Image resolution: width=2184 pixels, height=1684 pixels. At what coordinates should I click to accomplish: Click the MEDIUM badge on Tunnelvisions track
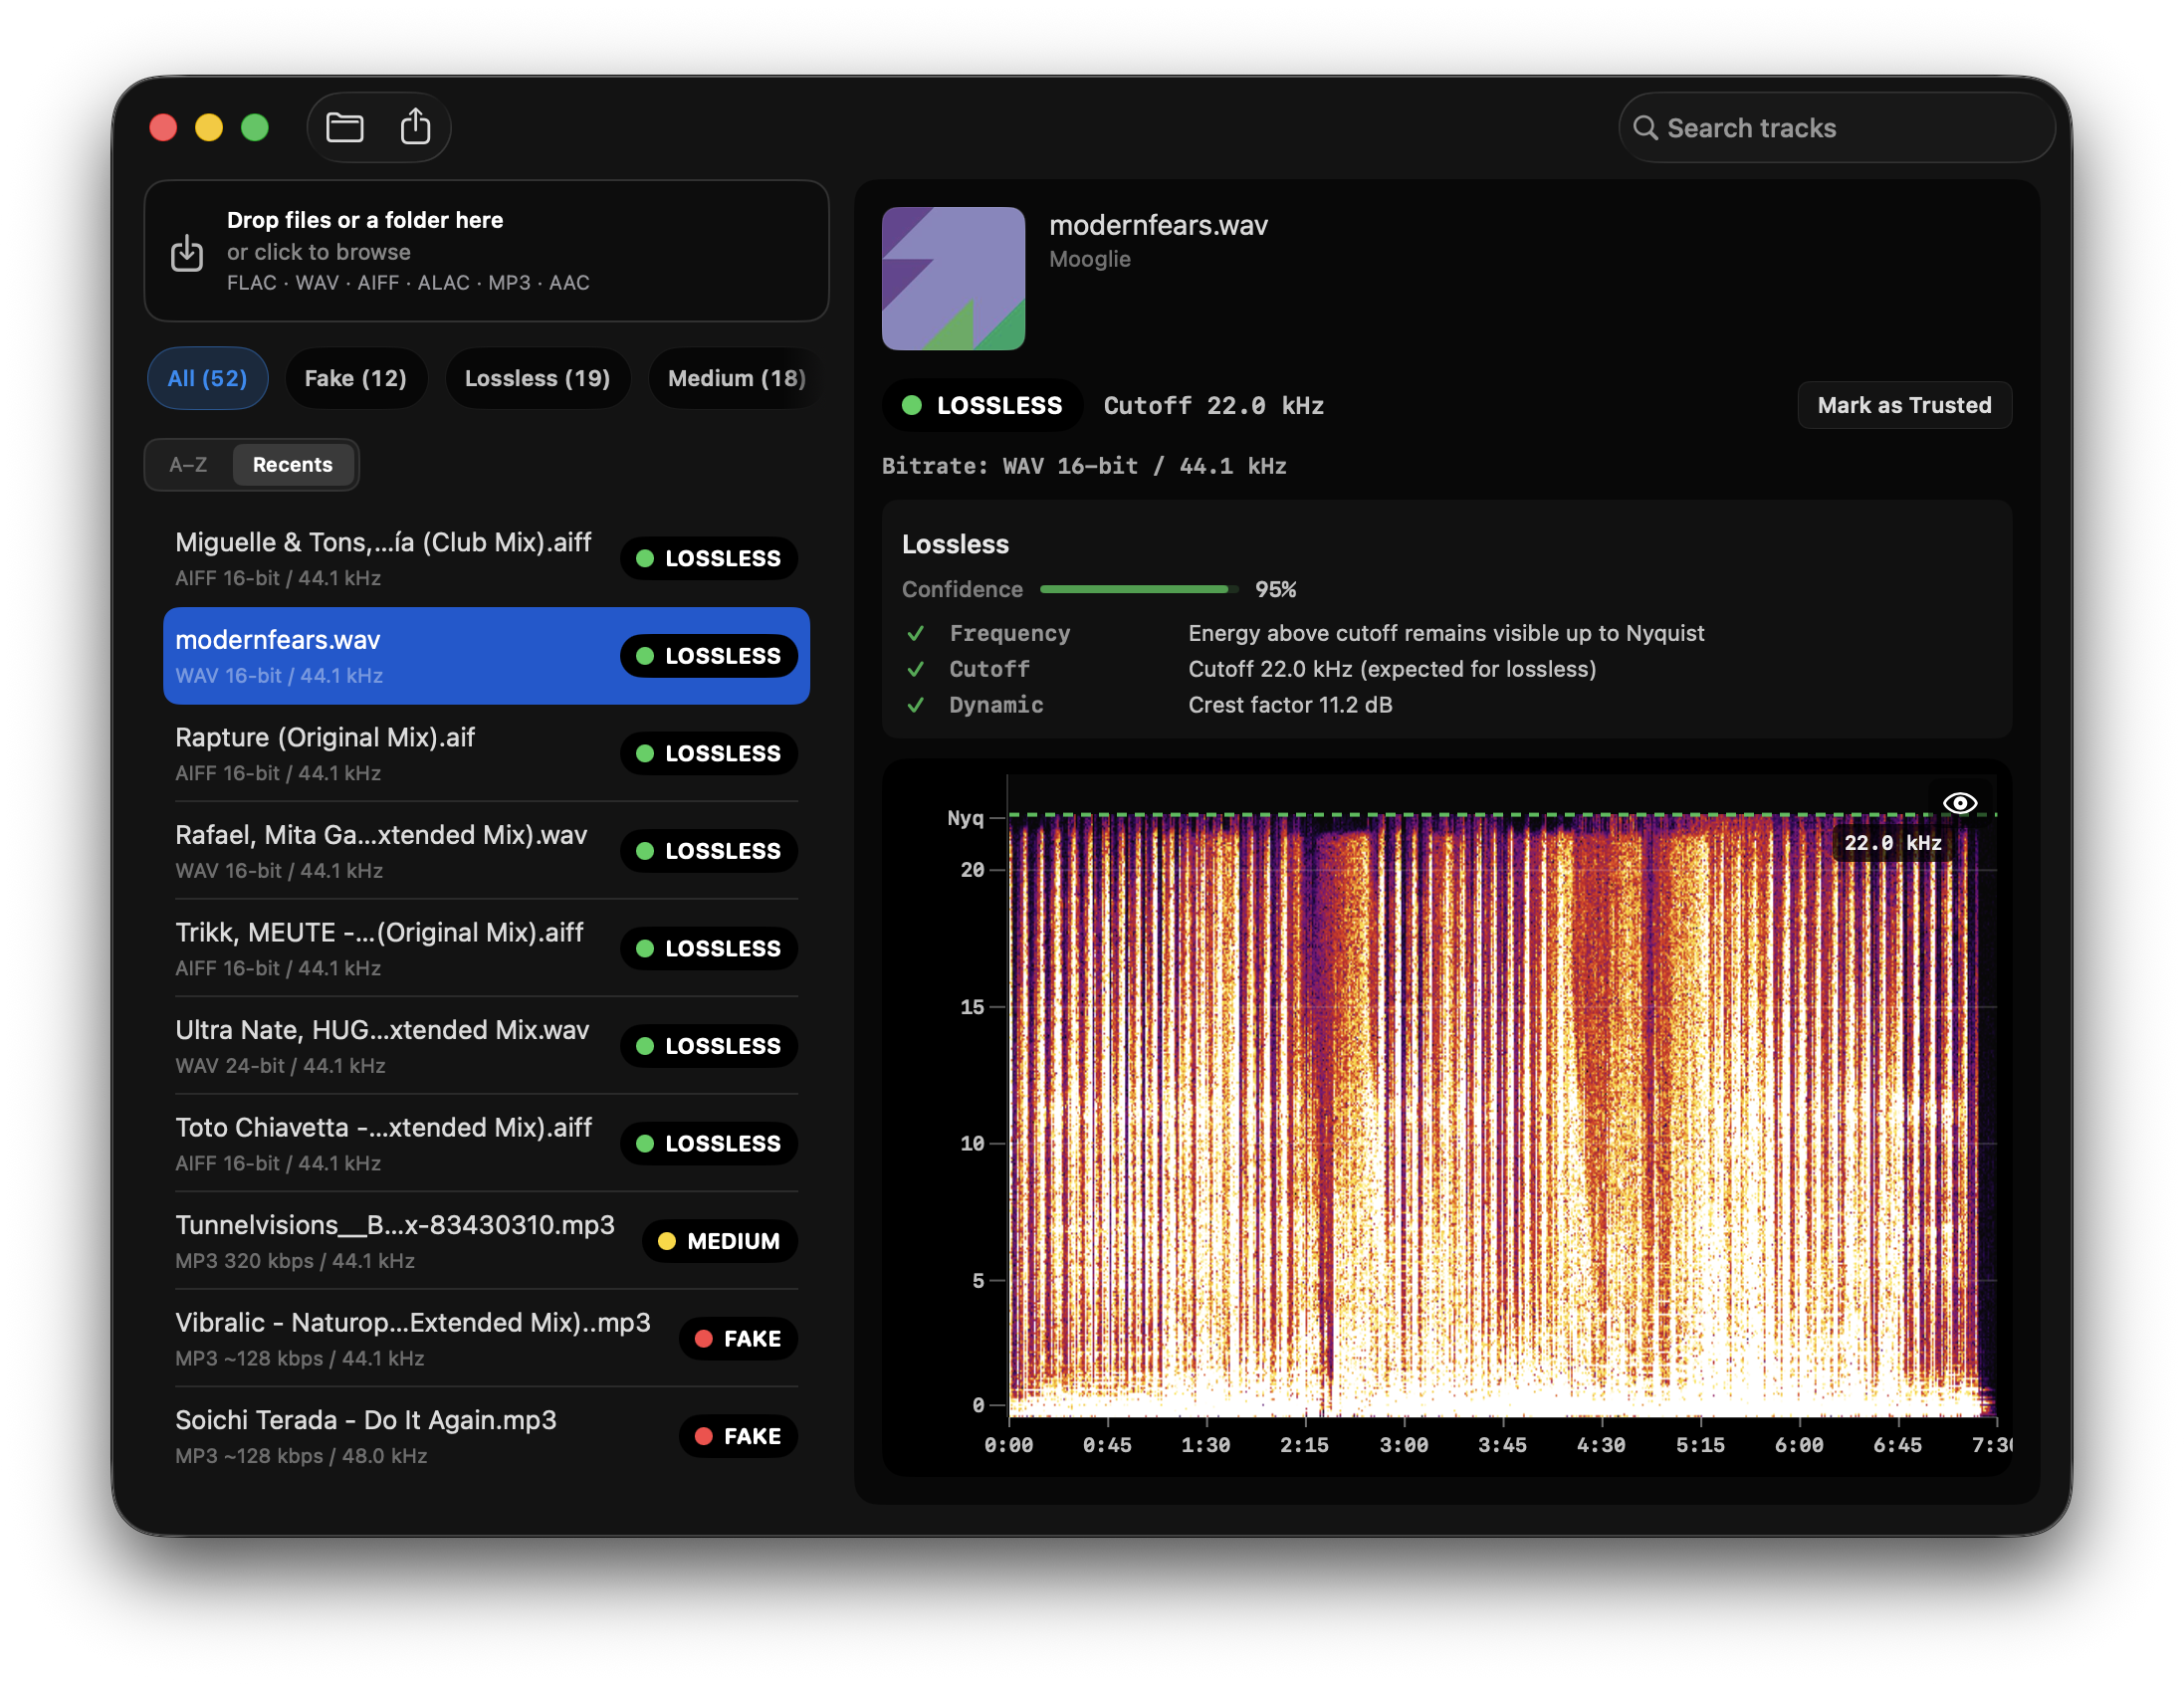pyautogui.click(x=719, y=1241)
